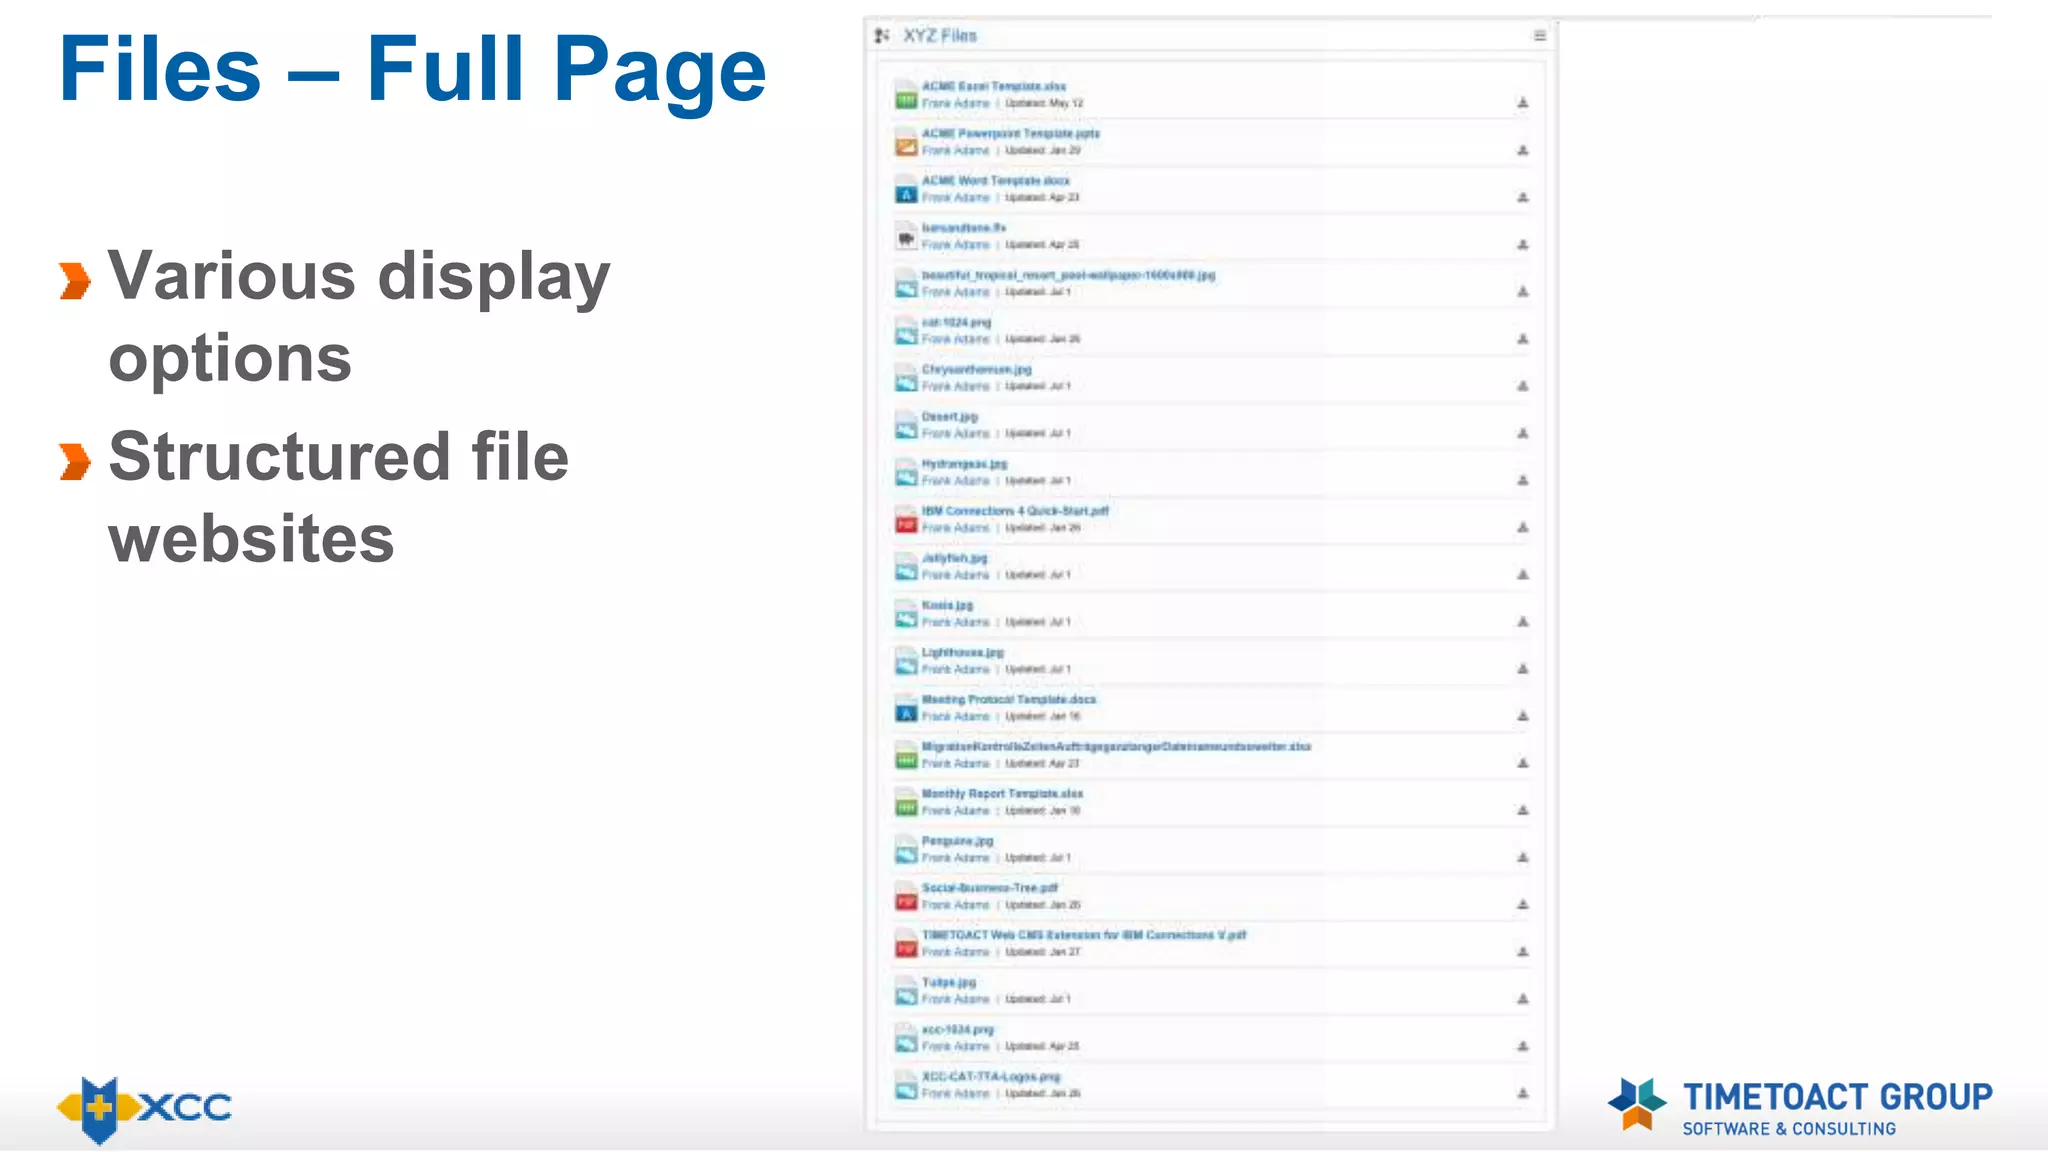Download TIMETOACT Web CMS Extension pdf
The width and height of the screenshot is (2048, 1152).
(1522, 952)
